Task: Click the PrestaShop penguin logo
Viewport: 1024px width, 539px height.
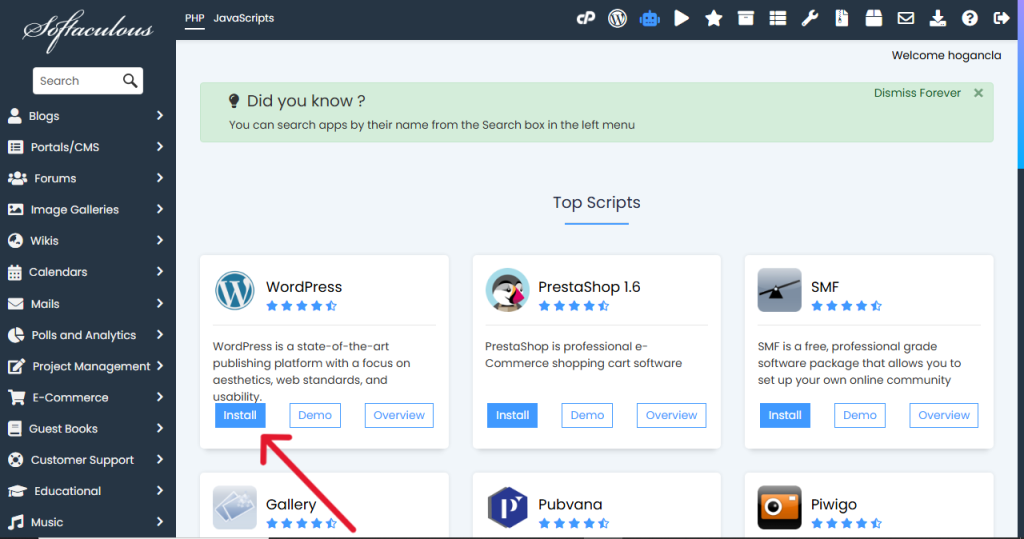Action: tap(507, 290)
